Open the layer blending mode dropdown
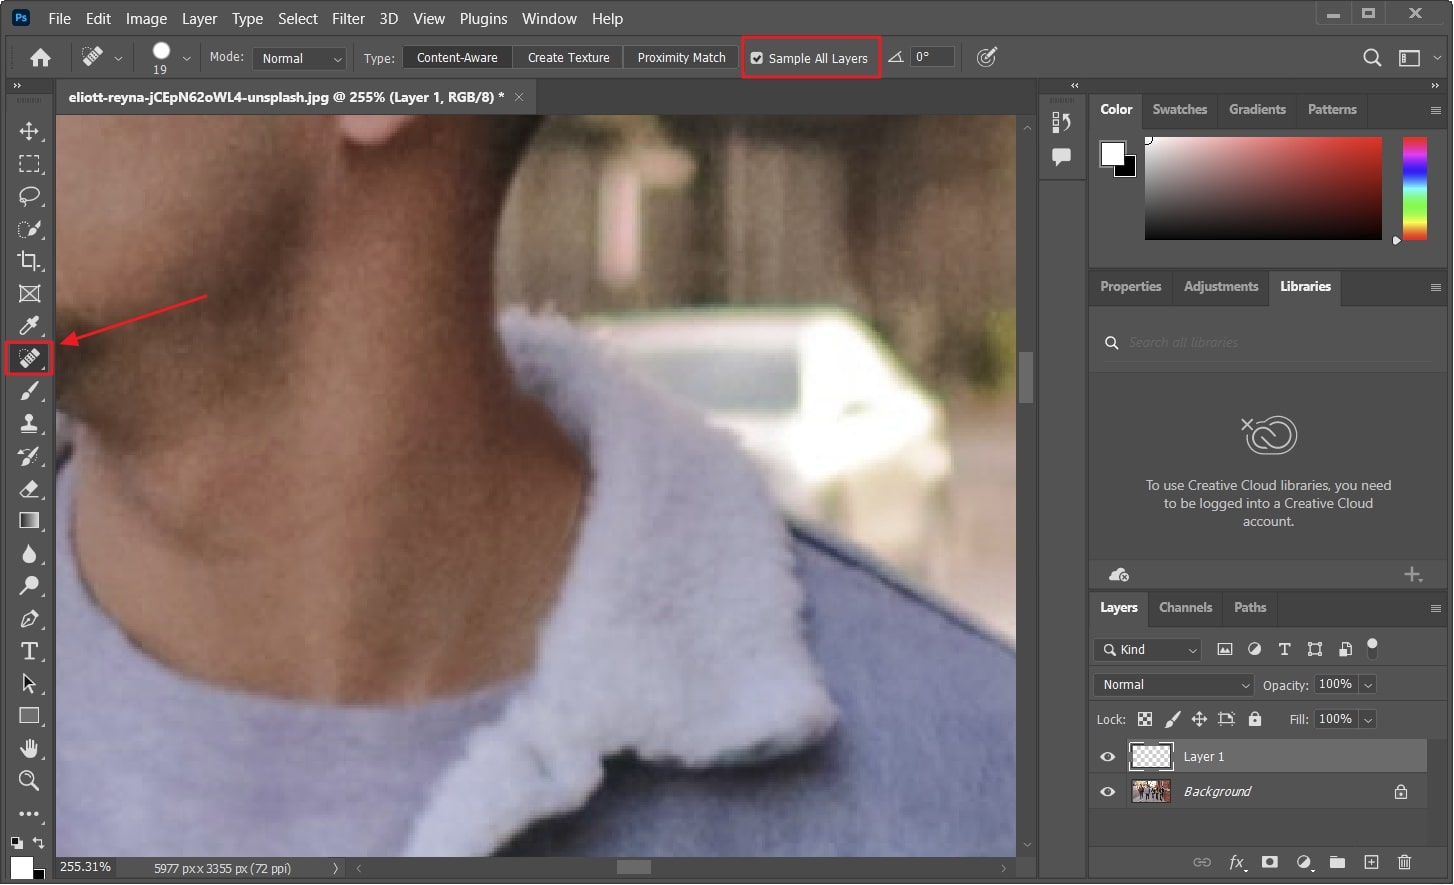Image resolution: width=1454 pixels, height=885 pixels. (1172, 684)
